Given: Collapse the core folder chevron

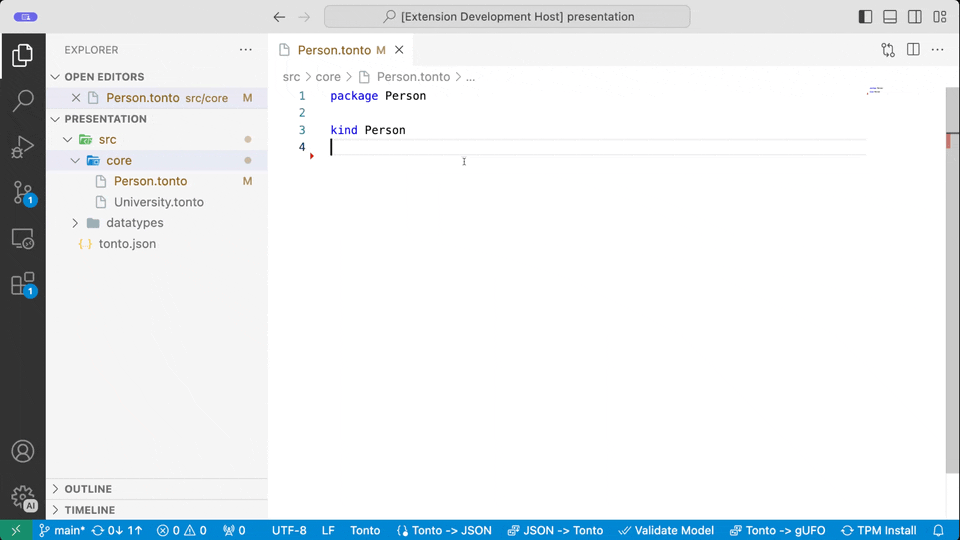Looking at the screenshot, I should [75, 160].
